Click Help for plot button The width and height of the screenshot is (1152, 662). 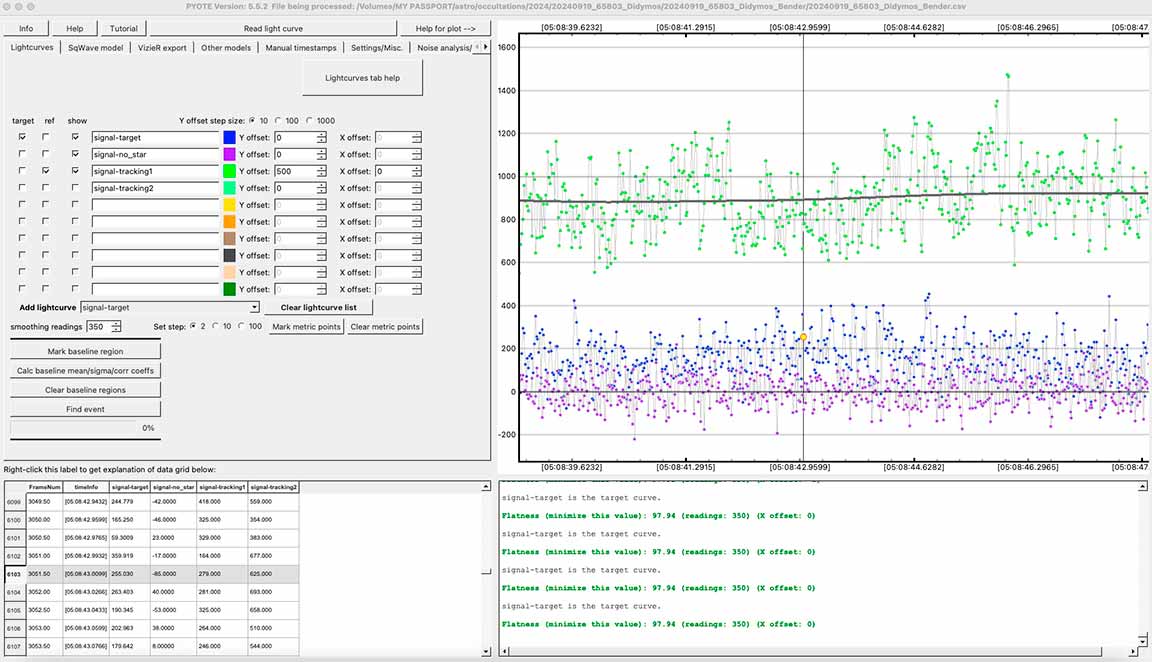(x=445, y=29)
